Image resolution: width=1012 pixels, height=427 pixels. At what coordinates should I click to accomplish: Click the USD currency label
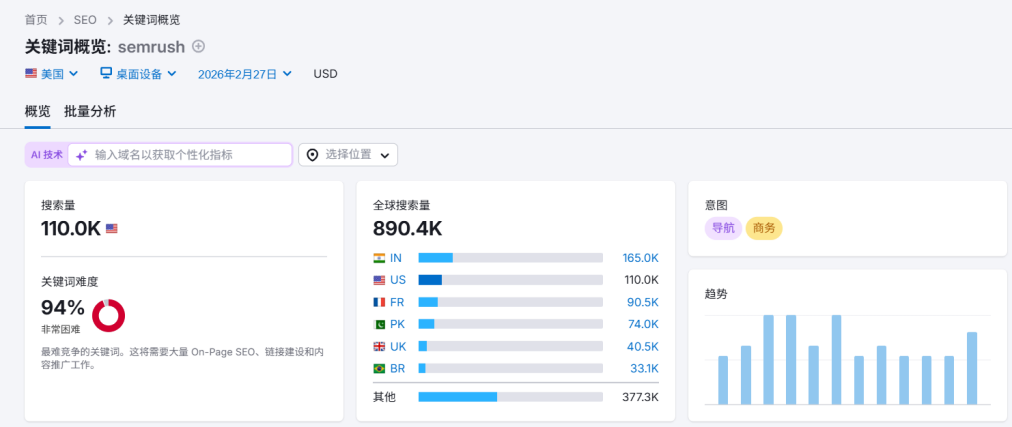point(325,74)
